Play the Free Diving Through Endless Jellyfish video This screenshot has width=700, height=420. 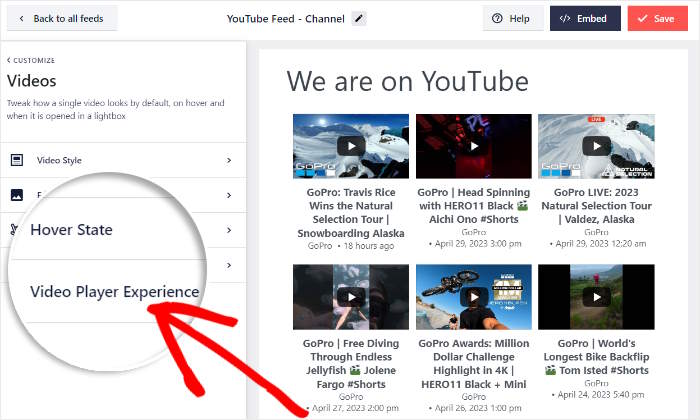pos(351,297)
